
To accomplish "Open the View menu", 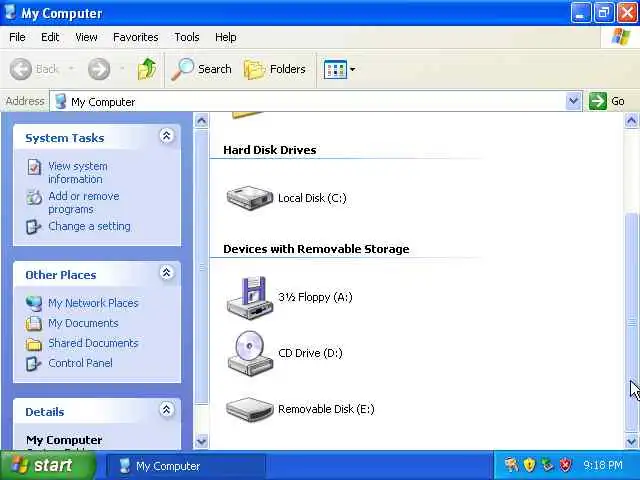I will [x=86, y=37].
